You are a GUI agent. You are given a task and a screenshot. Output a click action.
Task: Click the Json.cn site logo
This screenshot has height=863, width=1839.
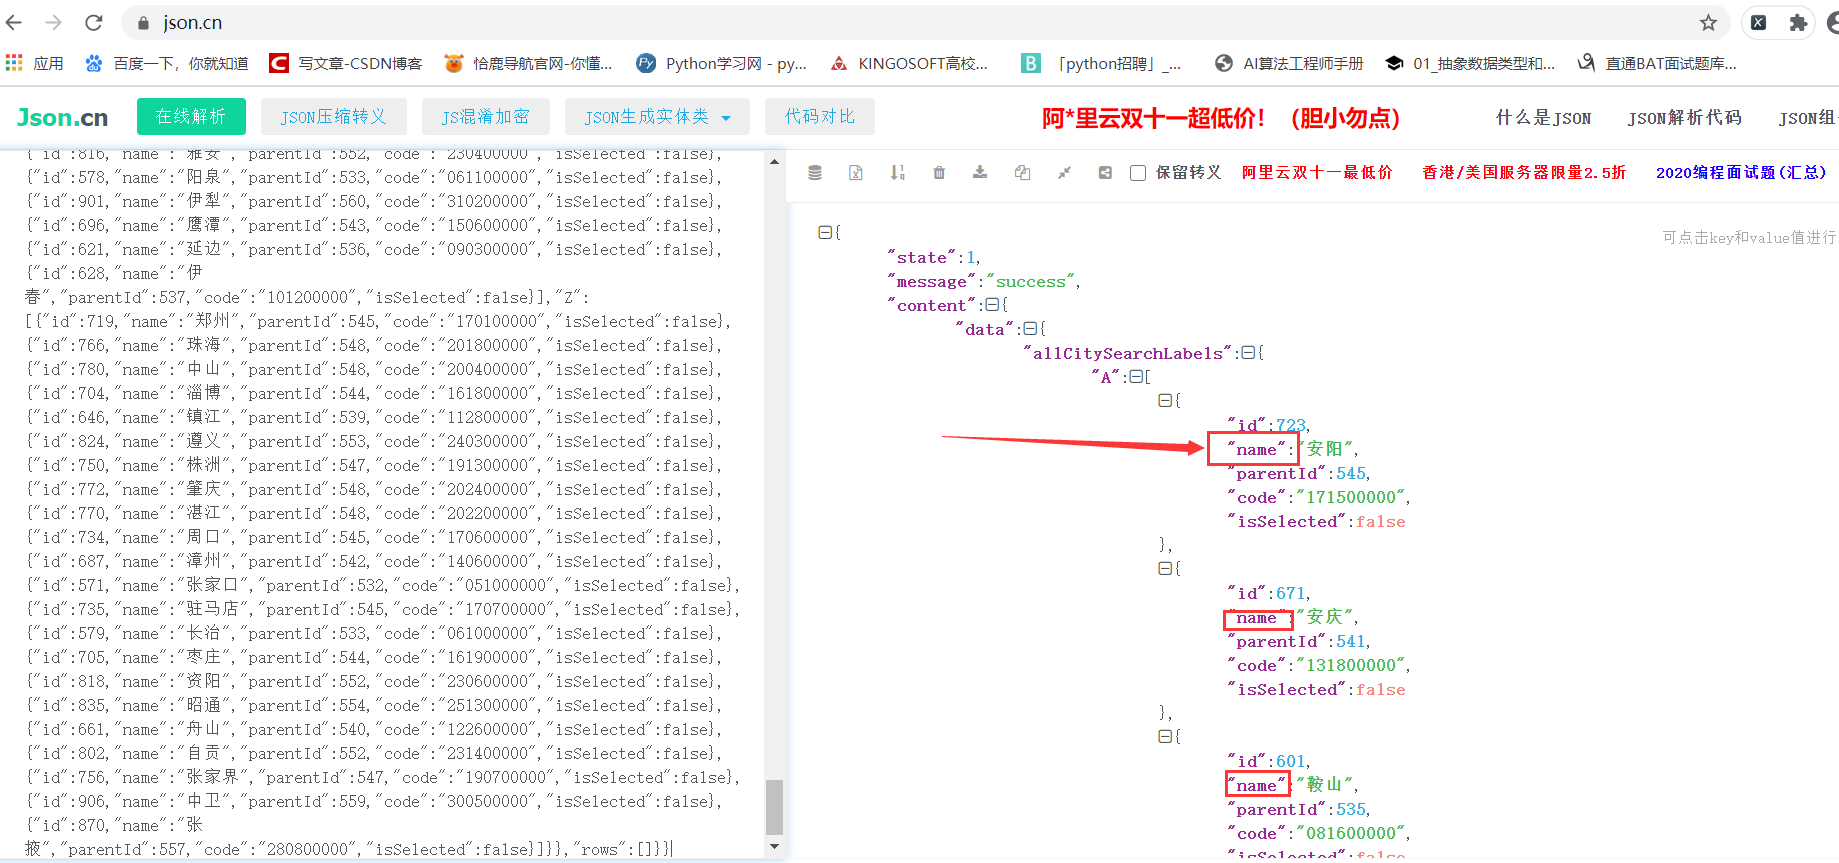click(62, 117)
